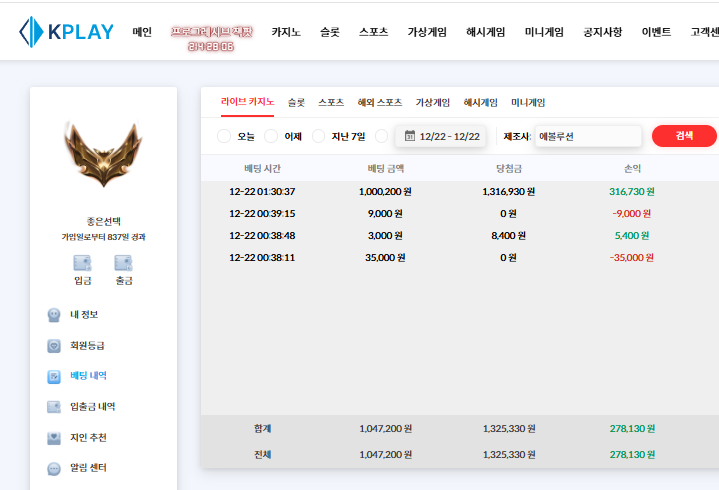Viewport: 719px width, 490px height.
Task: Switch to the 미니게임 history tab
Action: pyautogui.click(x=528, y=102)
